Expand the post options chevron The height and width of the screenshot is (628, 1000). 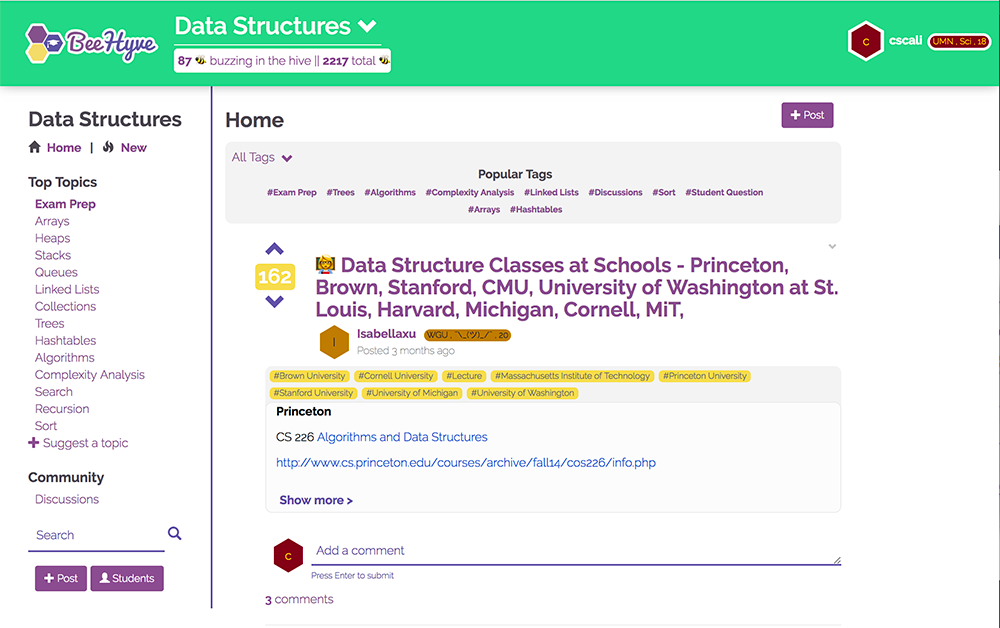pos(832,246)
